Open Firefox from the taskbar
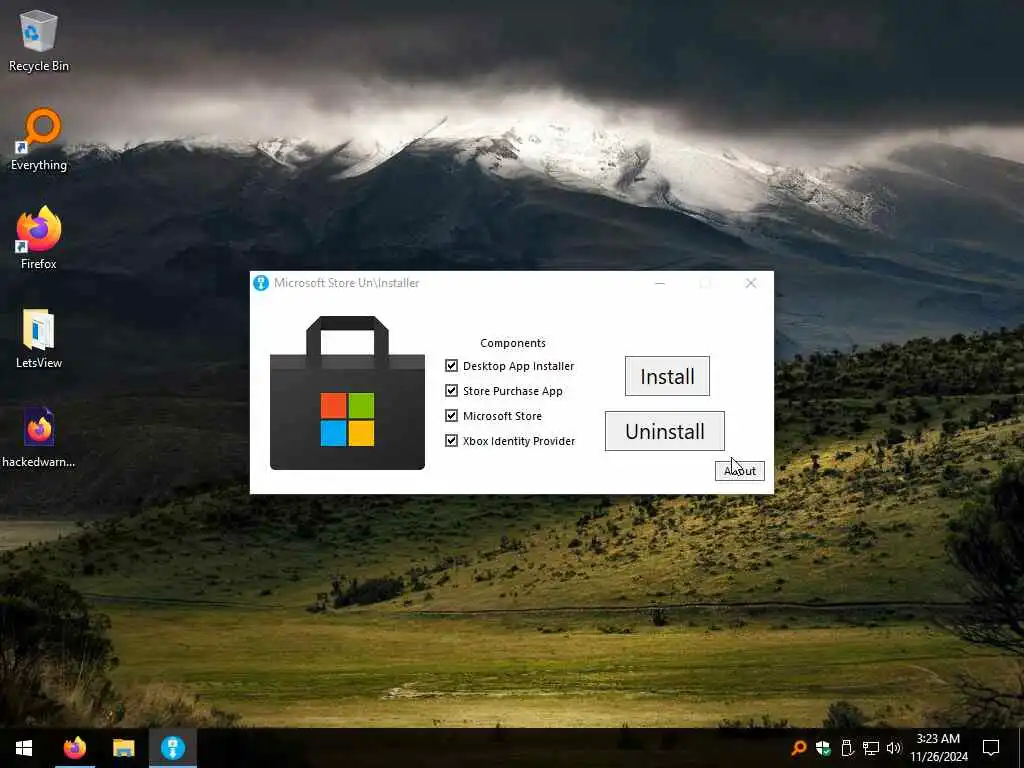Screen dimensions: 1024x768 [74, 748]
